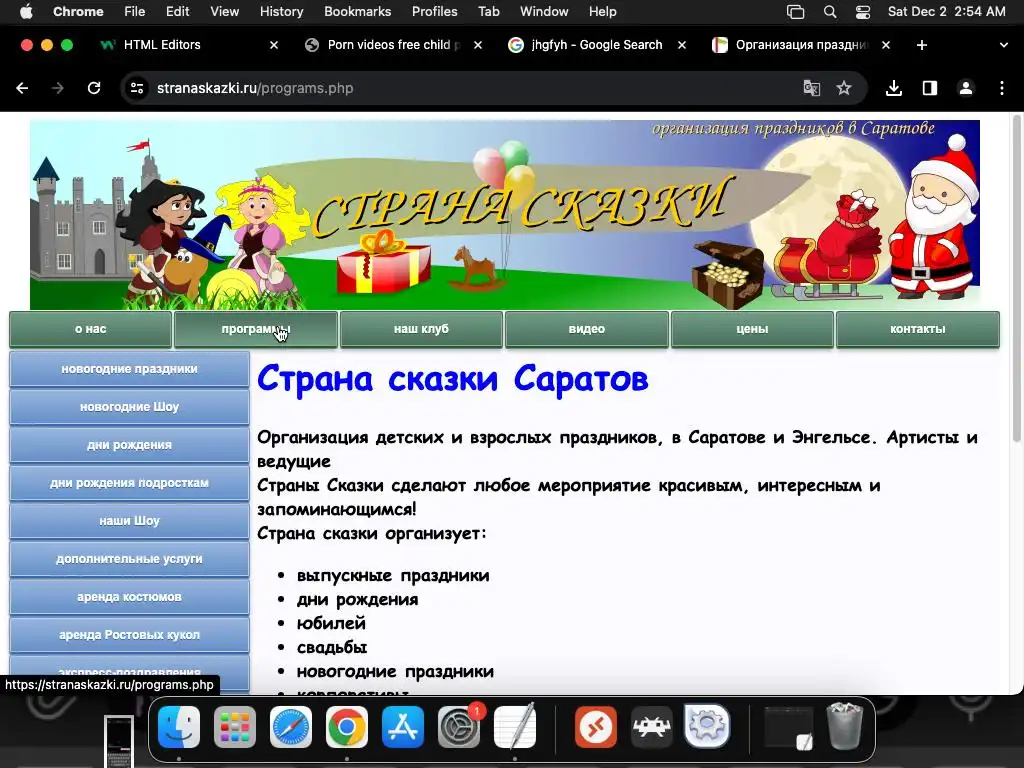The image size is (1024, 768).
Task: Open the 'видео' navigation button
Action: [586, 329]
